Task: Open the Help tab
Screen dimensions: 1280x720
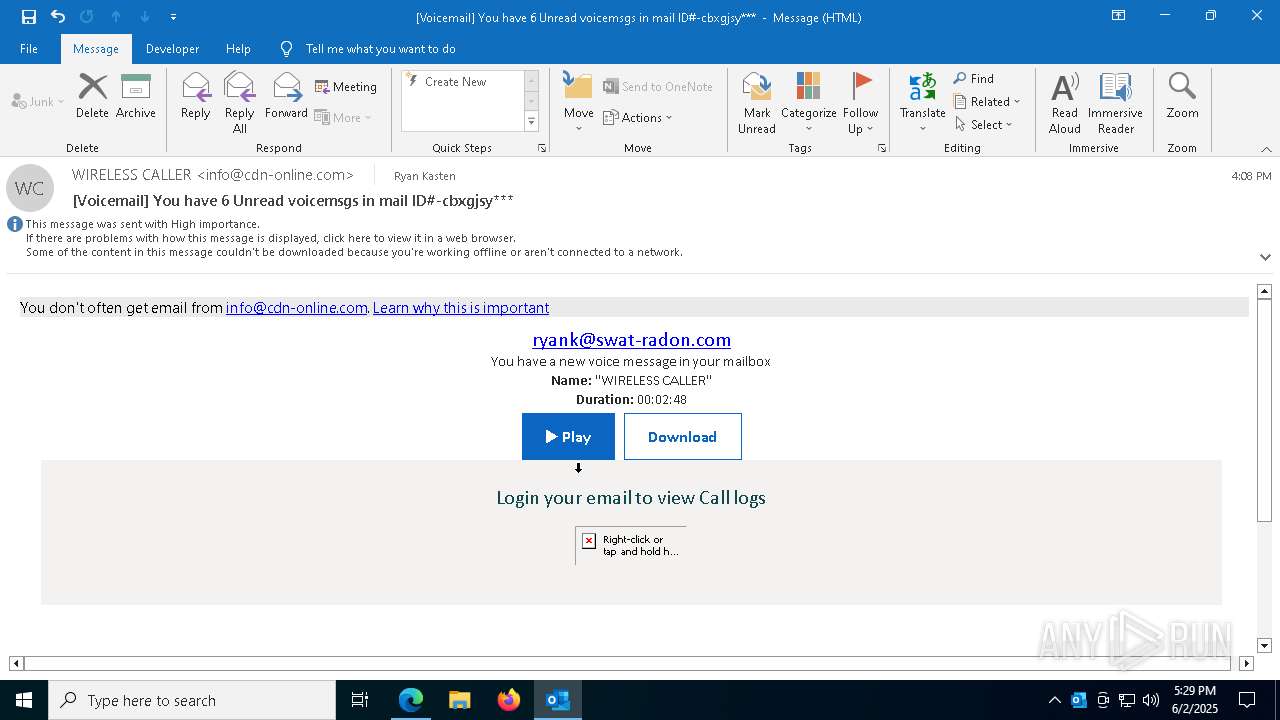Action: pos(238,48)
